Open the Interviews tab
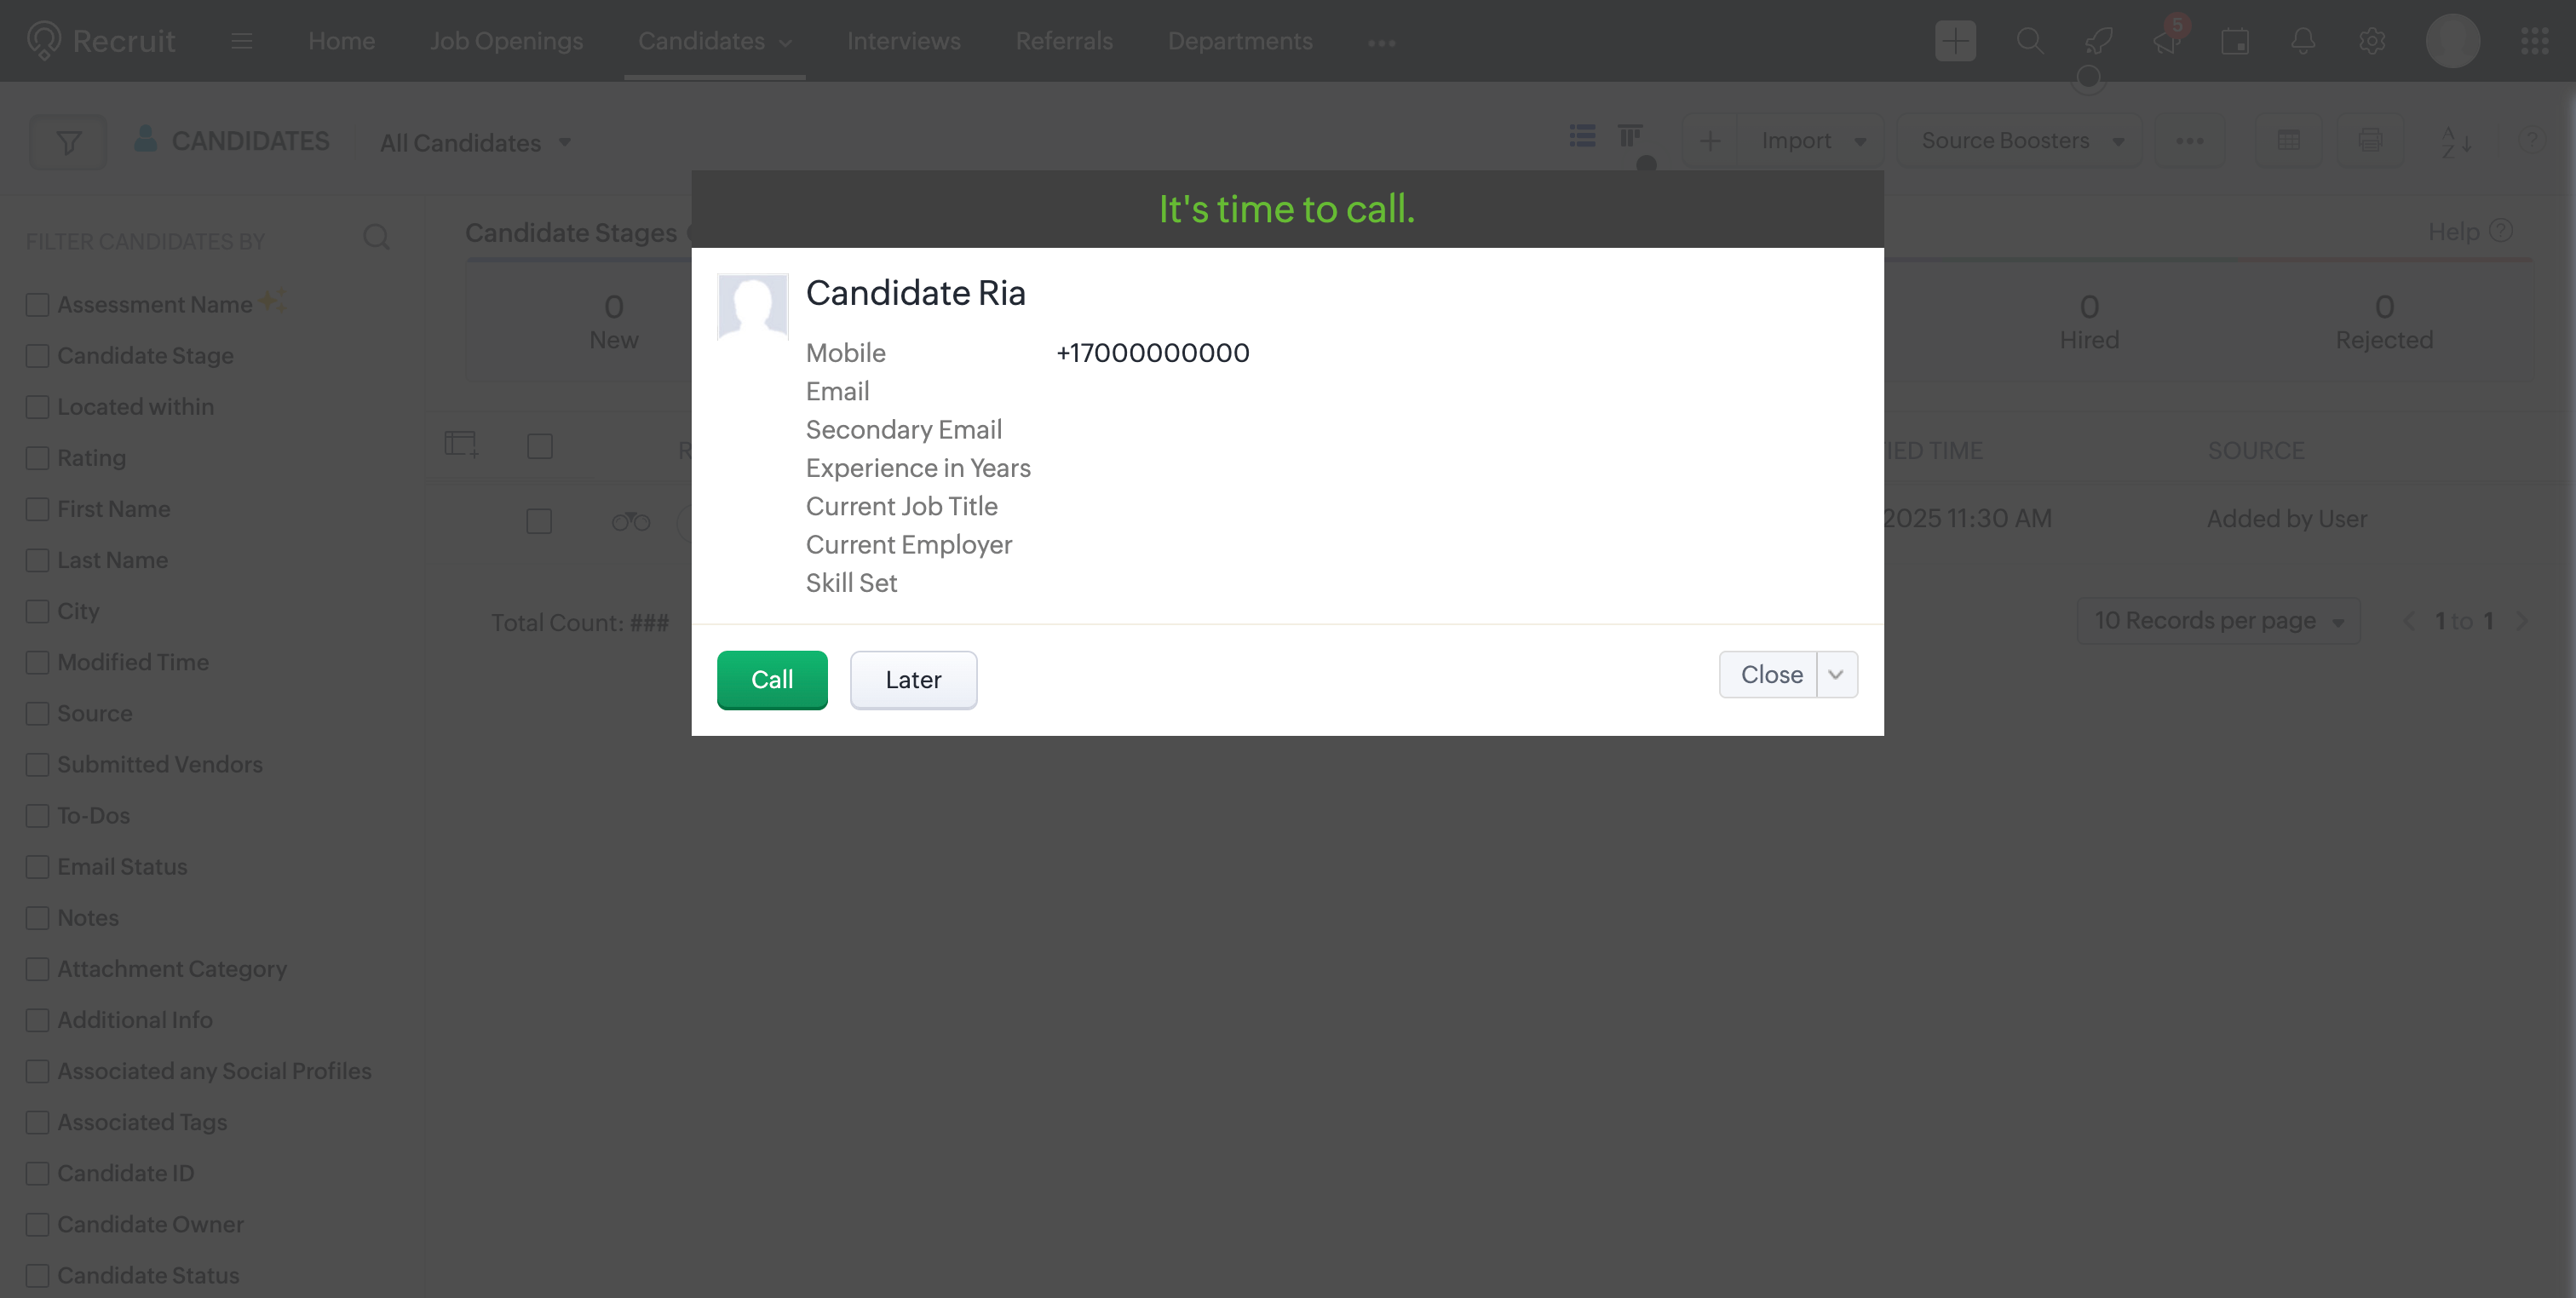This screenshot has width=2576, height=1298. point(903,41)
